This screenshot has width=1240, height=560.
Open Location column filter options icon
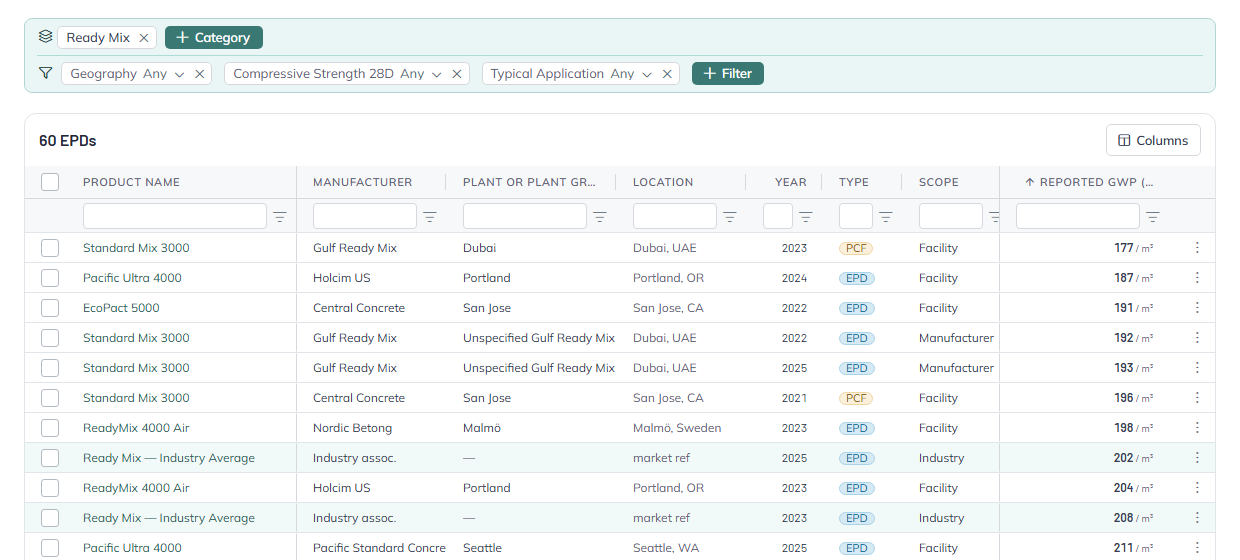pyautogui.click(x=730, y=217)
